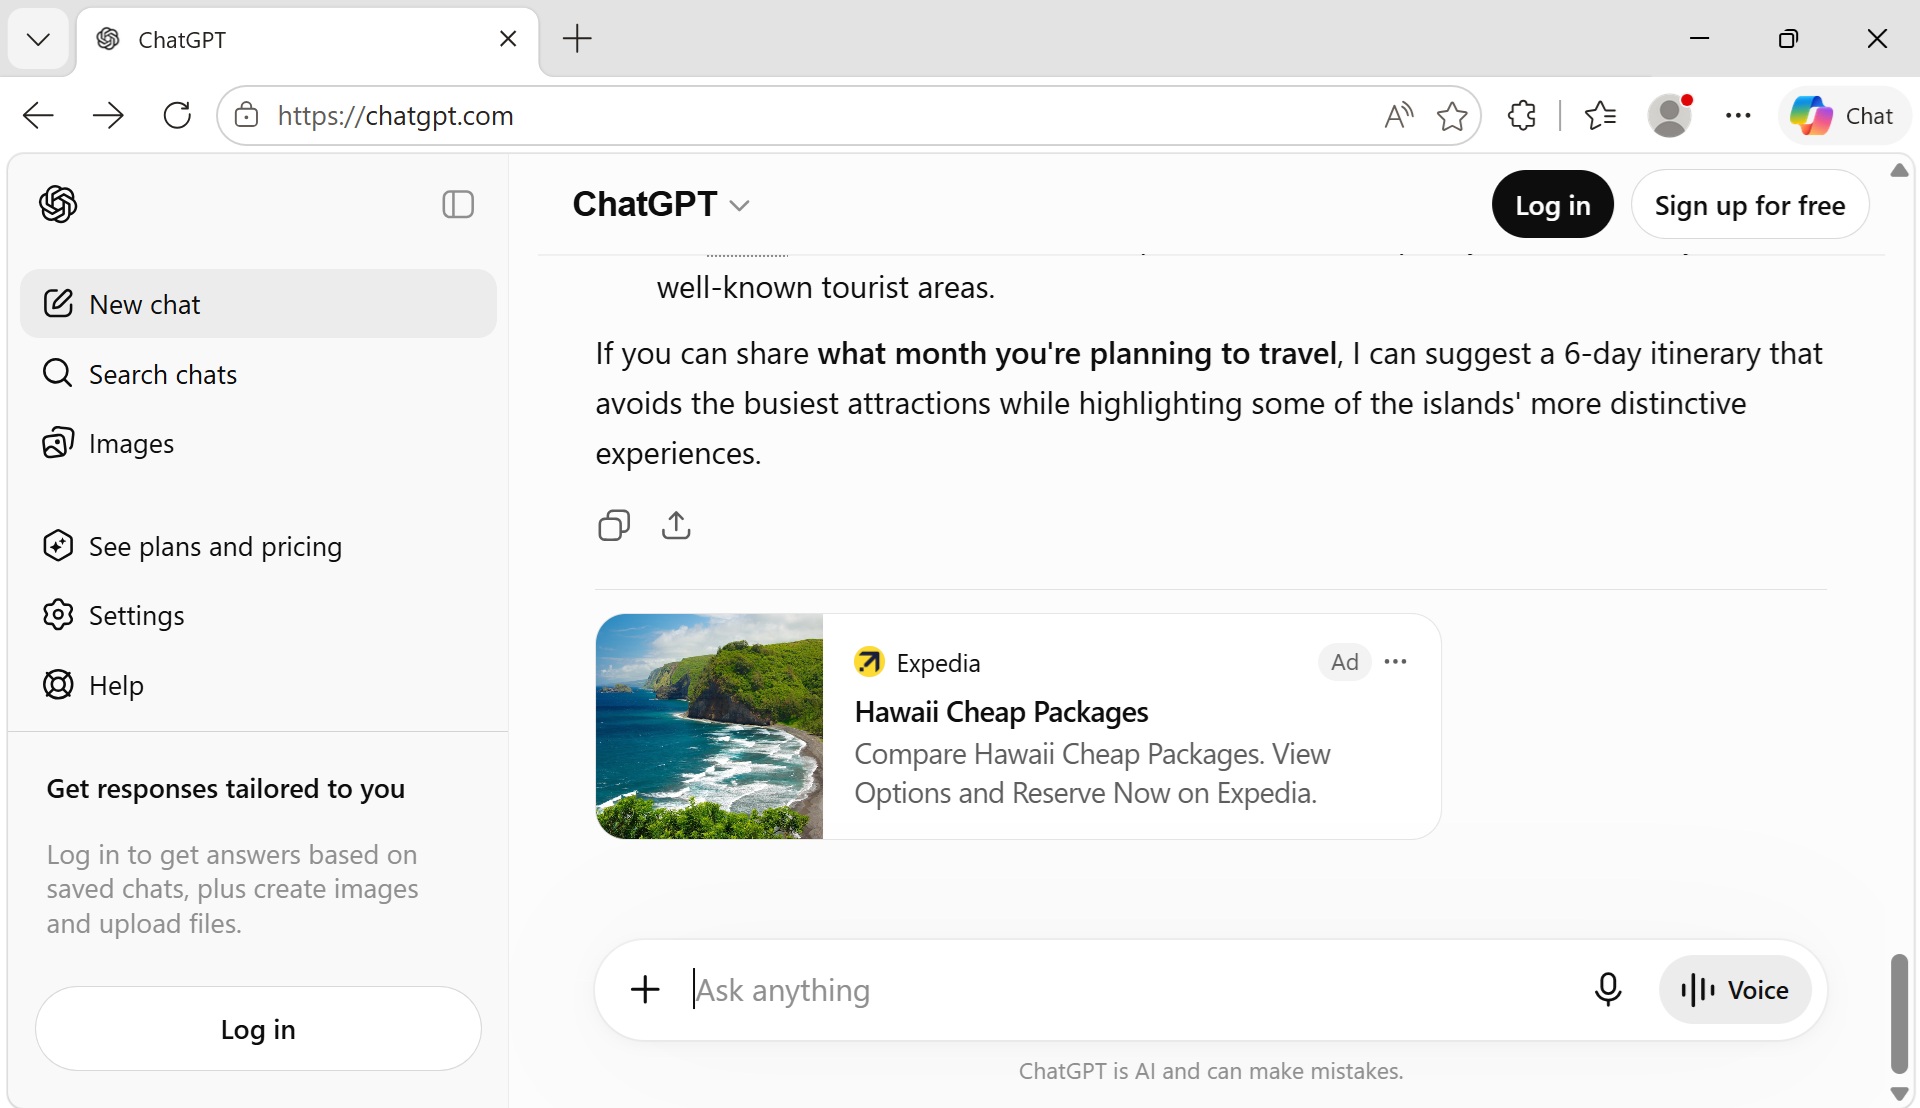Click the Images icon in the sidebar

58,442
